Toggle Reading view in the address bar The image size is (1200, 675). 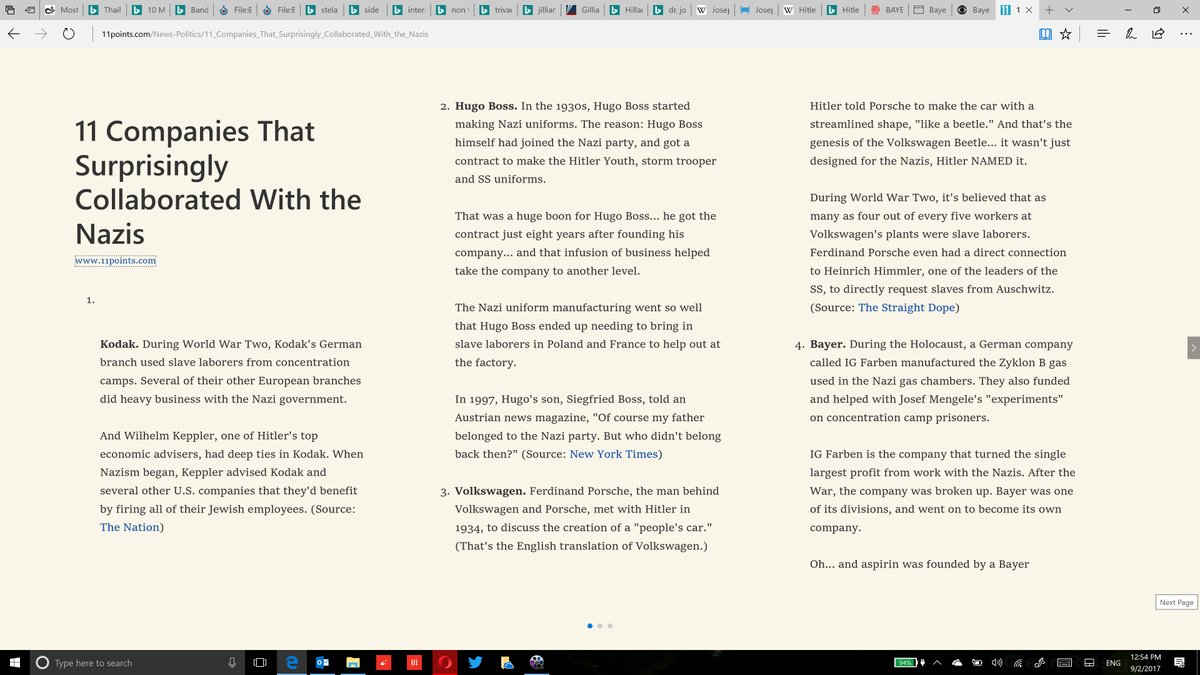tap(1045, 33)
